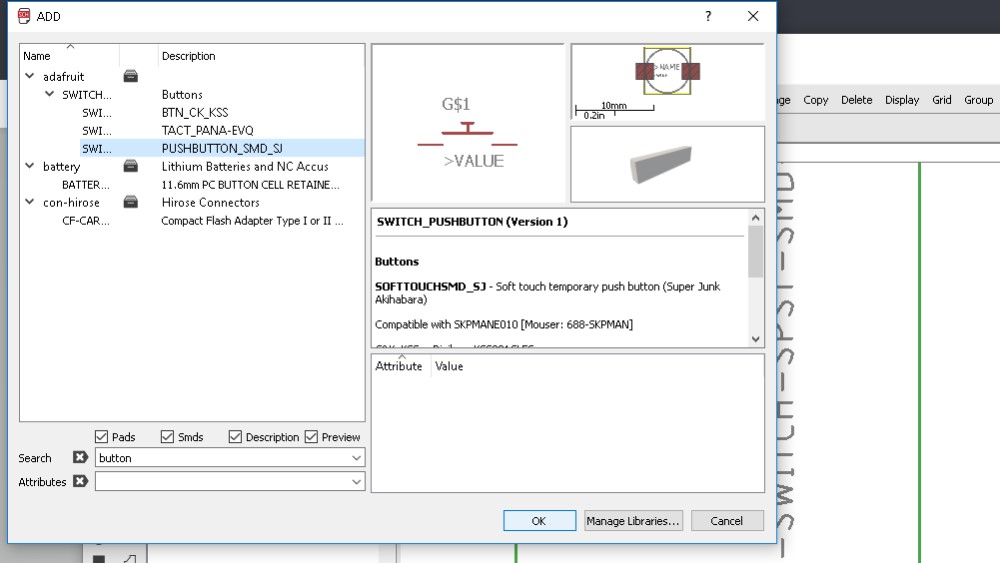Viewport: 1000px width, 563px height.
Task: Open Manage Libraries...
Action: [x=633, y=521]
